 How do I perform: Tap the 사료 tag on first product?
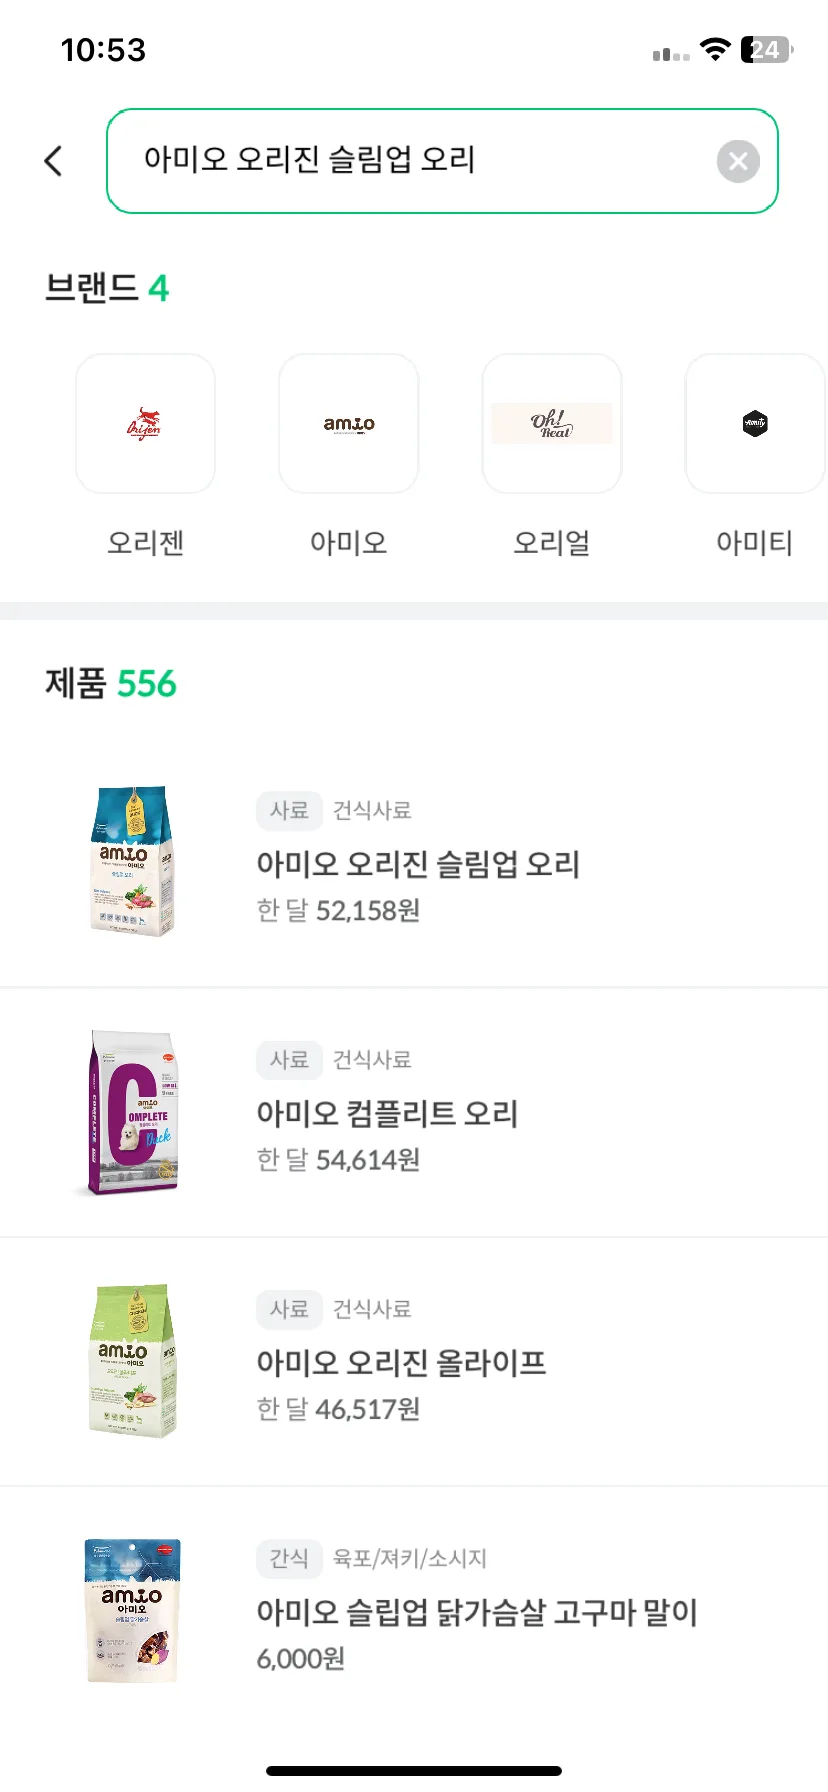point(289,810)
